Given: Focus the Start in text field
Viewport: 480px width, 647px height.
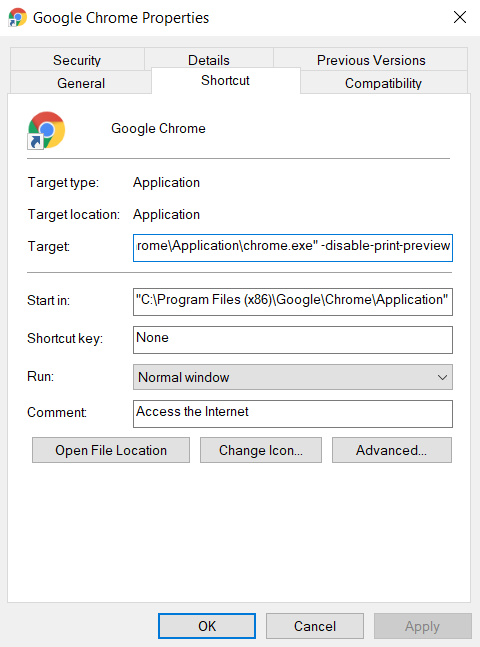Looking at the screenshot, I should coord(293,302).
